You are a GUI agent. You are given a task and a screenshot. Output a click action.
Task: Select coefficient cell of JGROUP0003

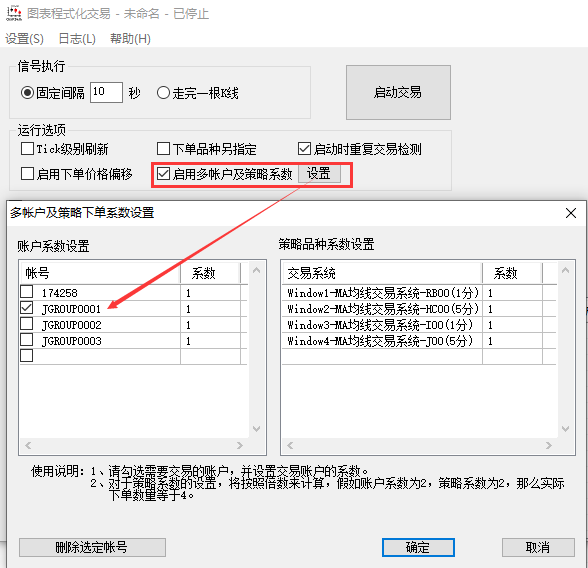click(210, 341)
